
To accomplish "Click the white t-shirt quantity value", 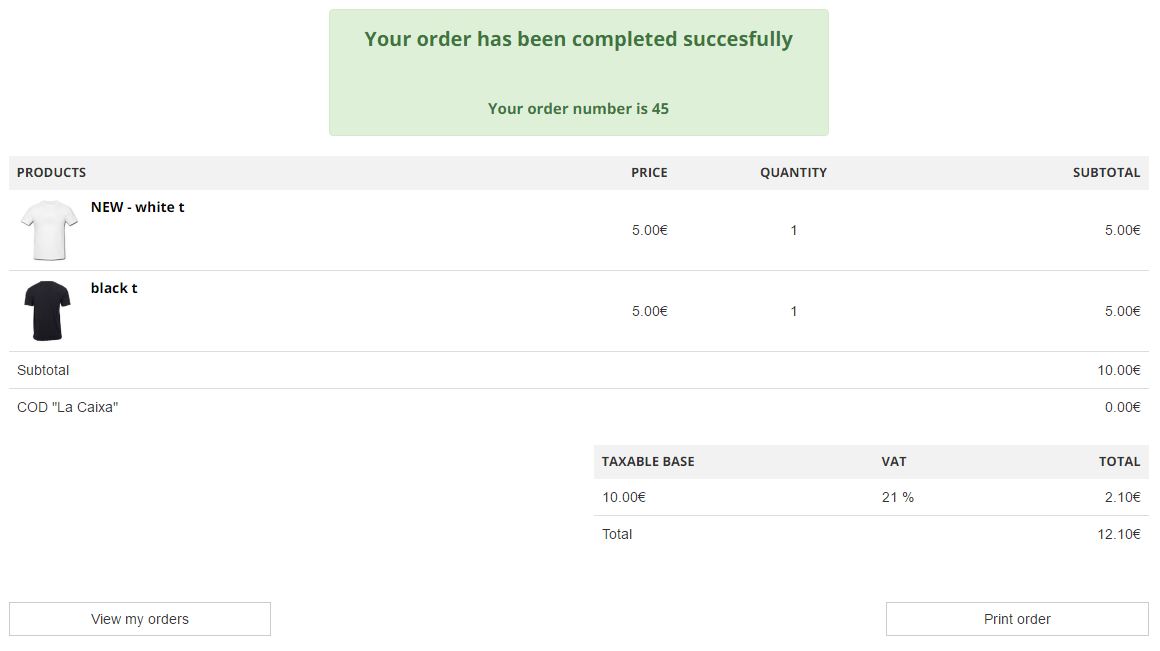I will click(x=794, y=230).
